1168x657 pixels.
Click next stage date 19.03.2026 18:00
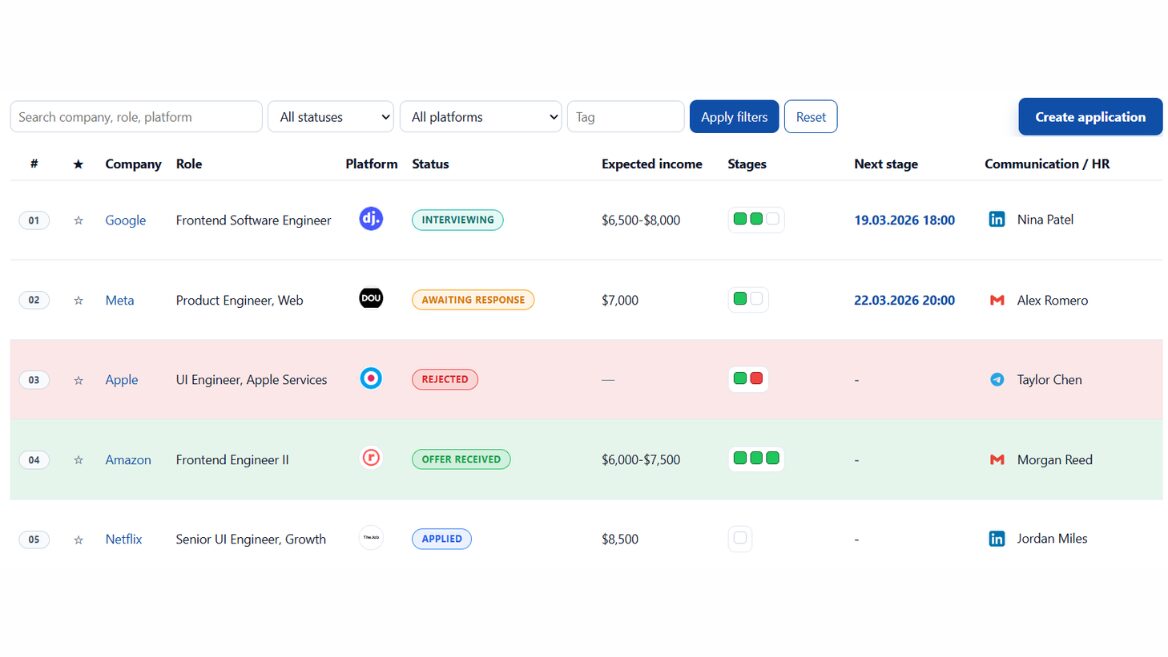click(x=904, y=220)
